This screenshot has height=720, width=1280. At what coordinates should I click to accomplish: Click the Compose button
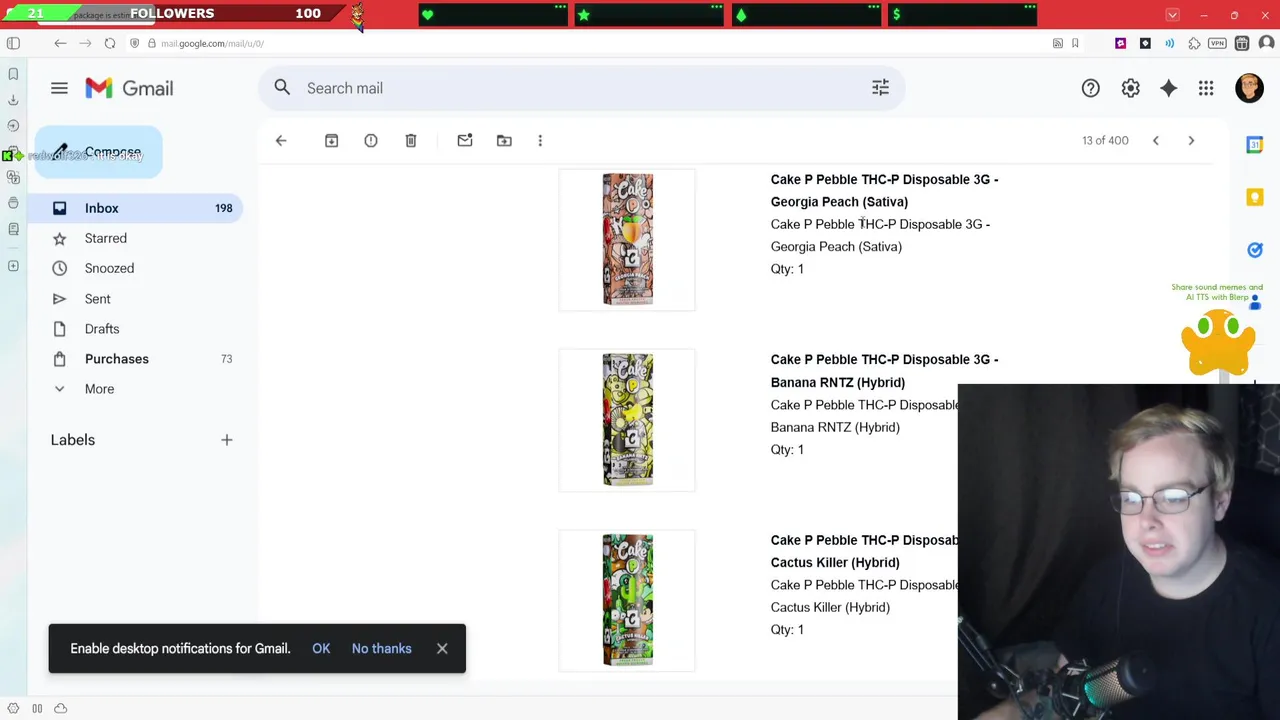pyautogui.click(x=98, y=152)
